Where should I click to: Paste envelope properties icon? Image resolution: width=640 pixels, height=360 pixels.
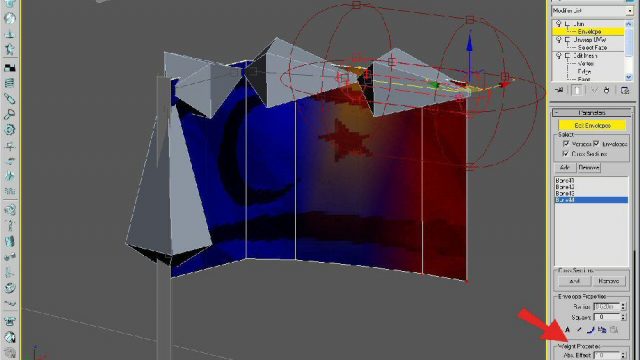coord(614,330)
